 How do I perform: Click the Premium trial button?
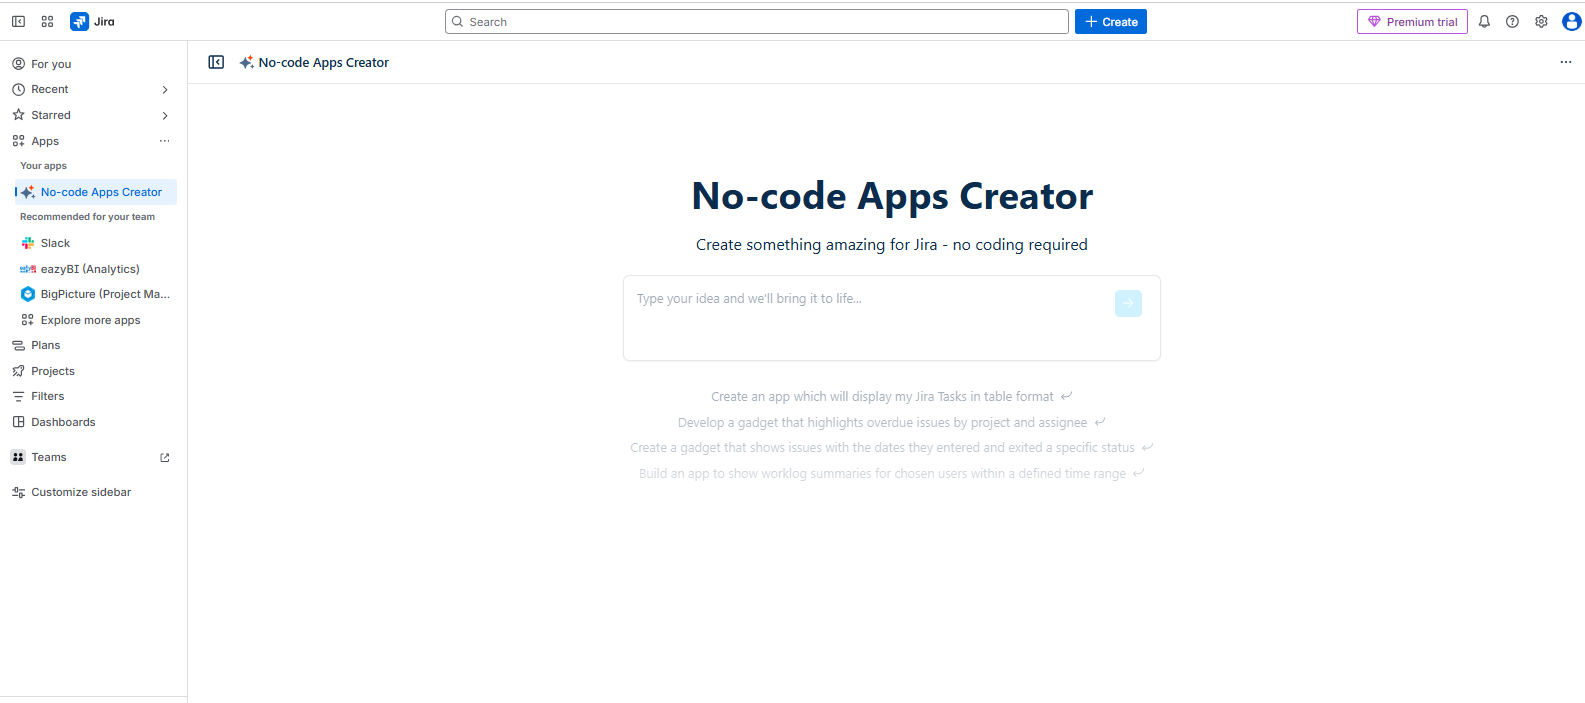click(x=1412, y=22)
